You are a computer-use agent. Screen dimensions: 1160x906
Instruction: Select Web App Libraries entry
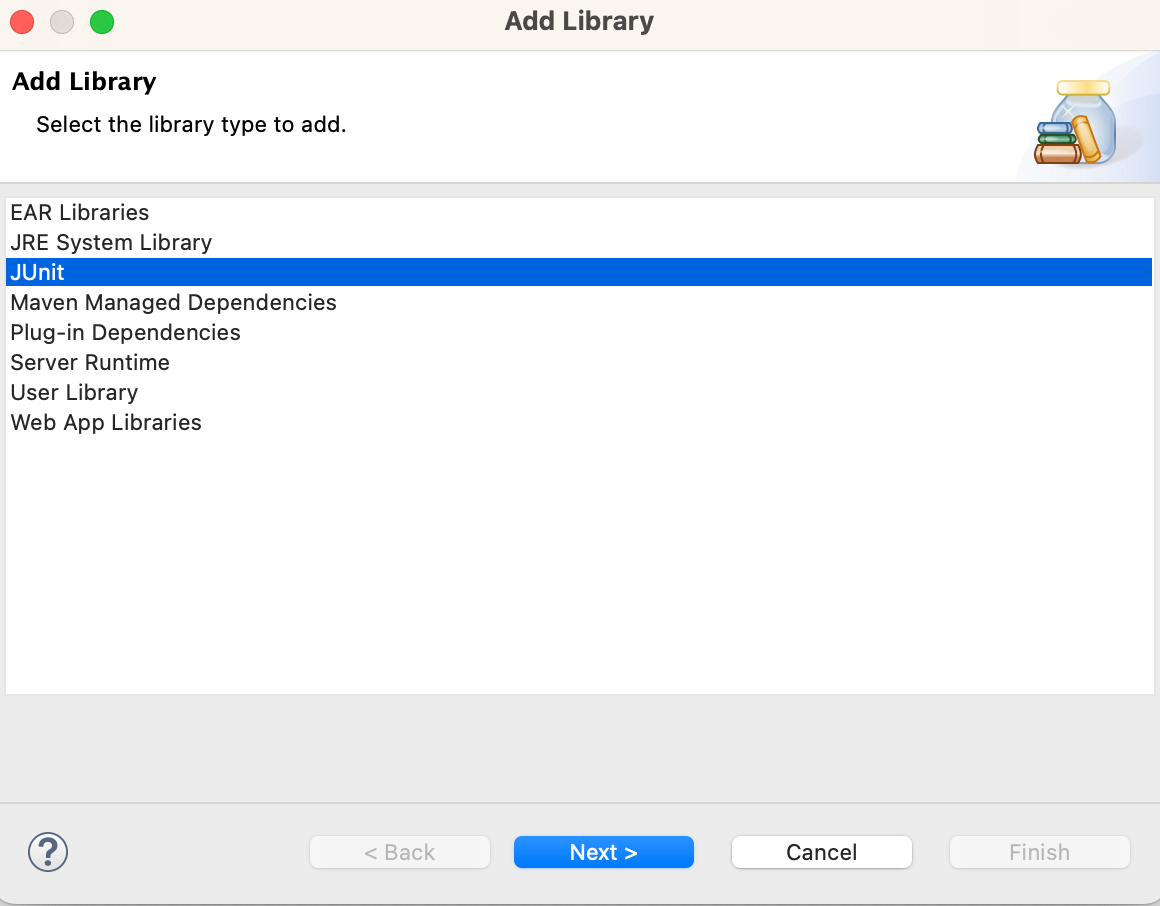tap(579, 422)
